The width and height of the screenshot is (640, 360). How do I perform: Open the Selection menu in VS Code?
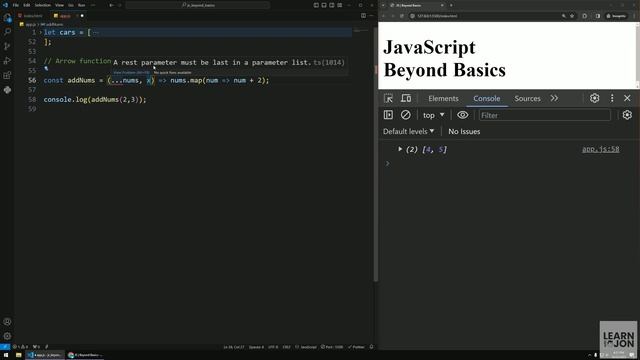42,5
